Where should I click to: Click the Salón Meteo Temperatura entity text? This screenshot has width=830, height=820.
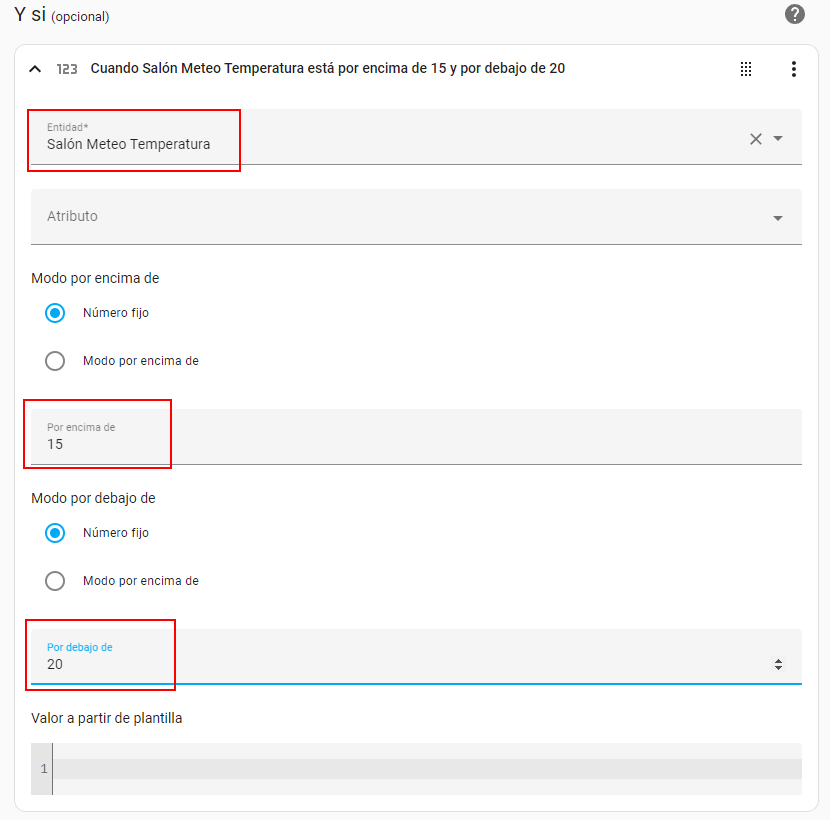(129, 144)
